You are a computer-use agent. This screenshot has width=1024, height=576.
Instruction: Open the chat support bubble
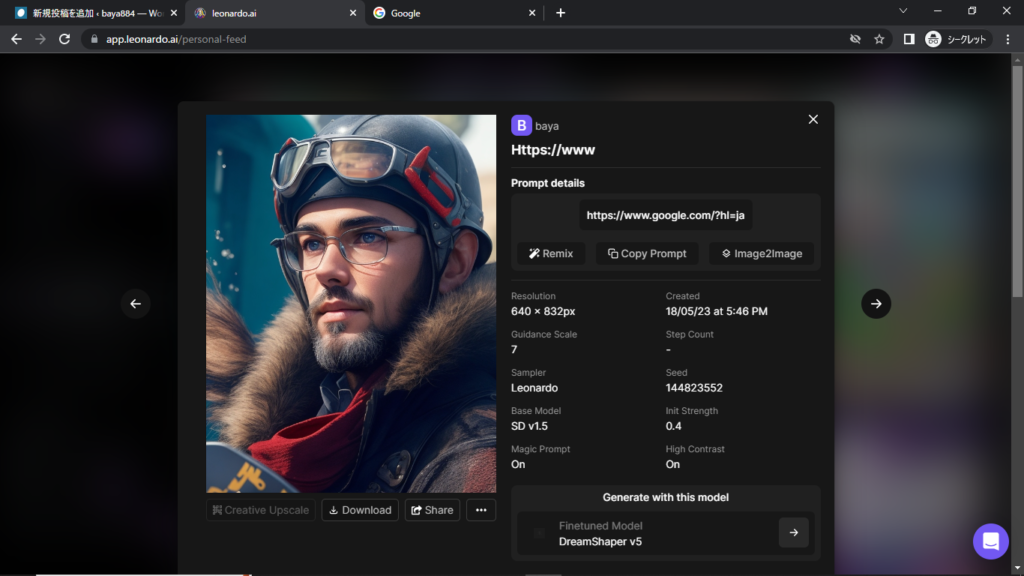(990, 541)
